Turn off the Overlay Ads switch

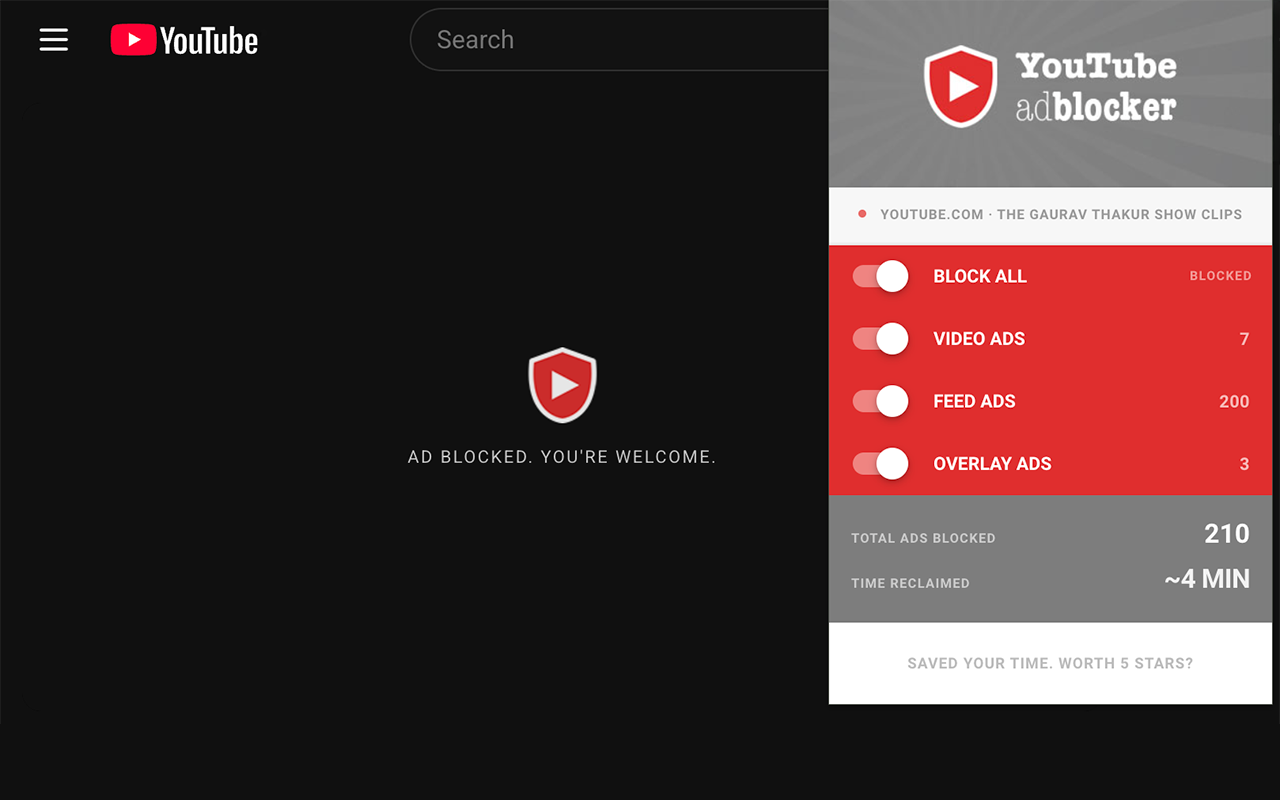[880, 464]
